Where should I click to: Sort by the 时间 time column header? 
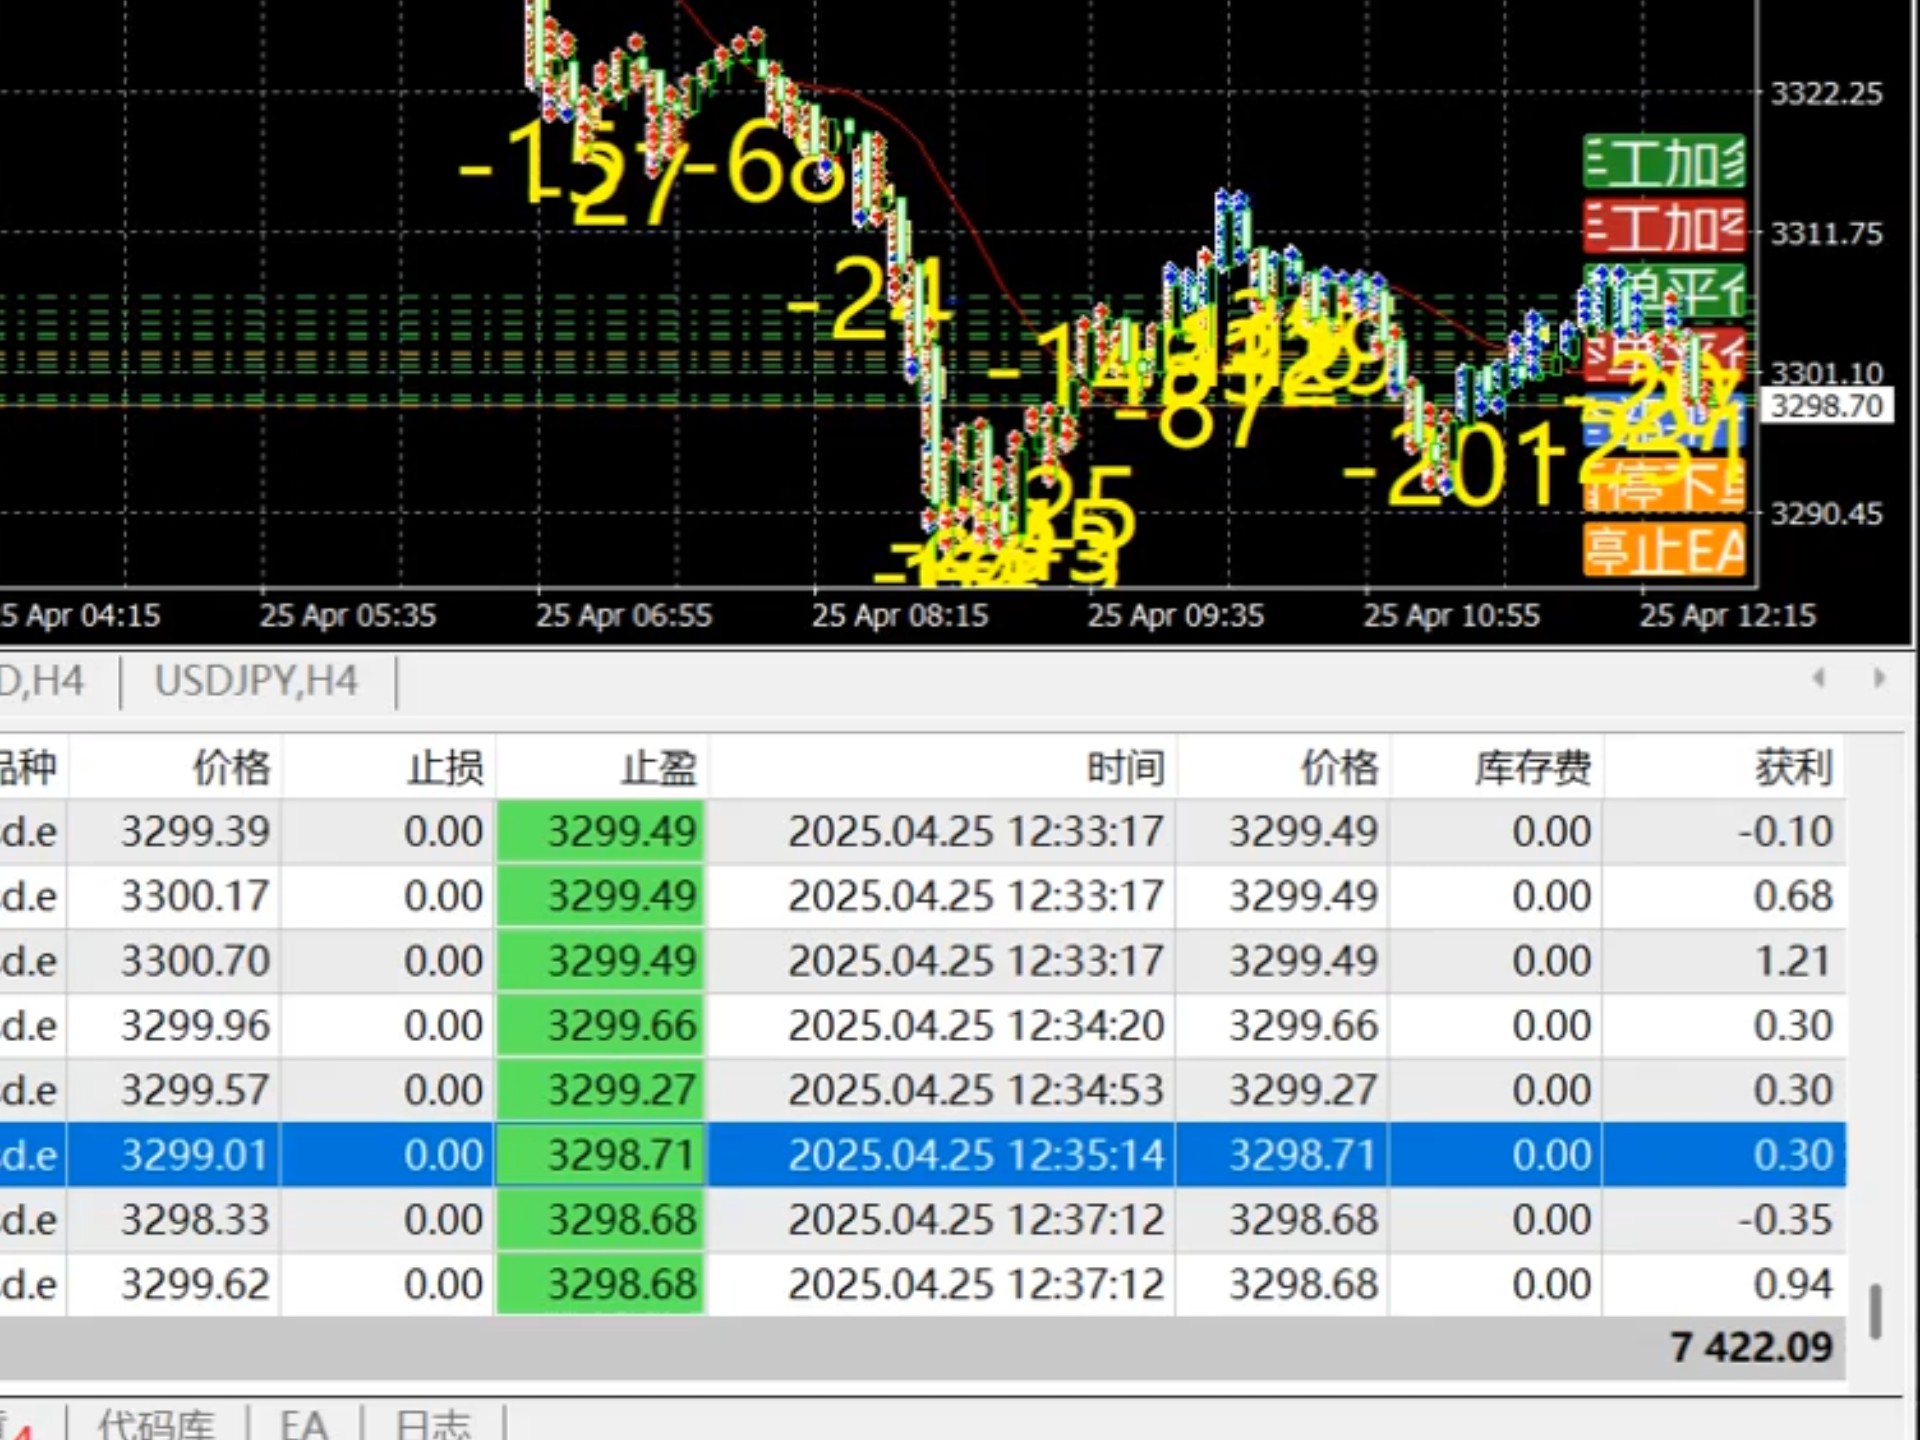[1126, 768]
